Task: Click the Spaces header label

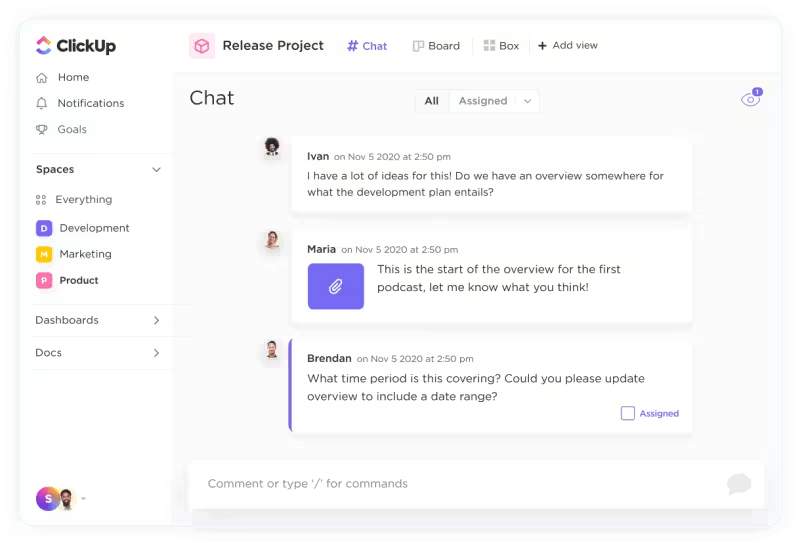Action: 55,169
